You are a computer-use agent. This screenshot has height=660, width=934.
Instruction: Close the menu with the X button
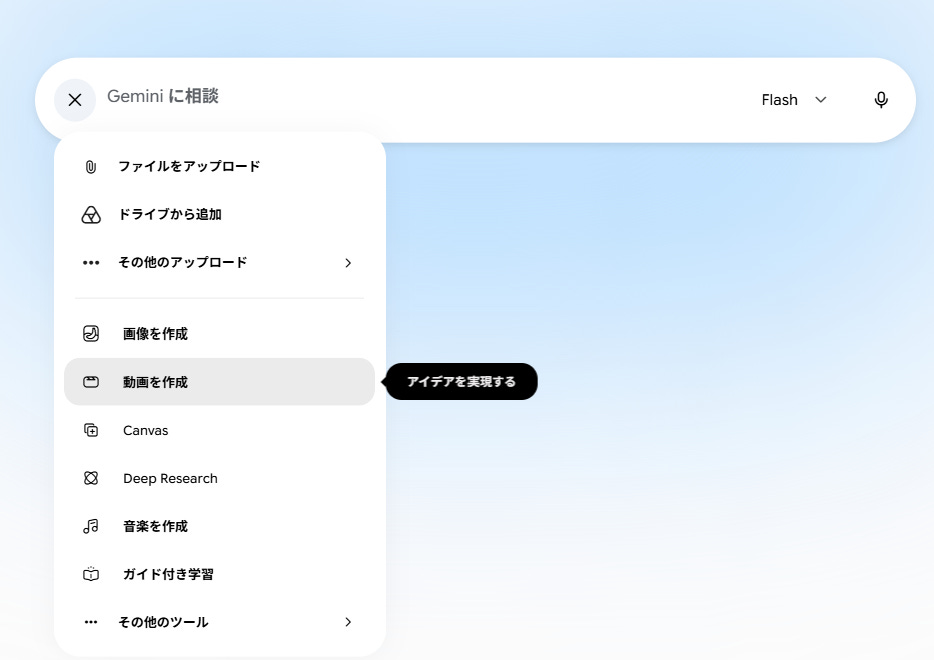[75, 100]
